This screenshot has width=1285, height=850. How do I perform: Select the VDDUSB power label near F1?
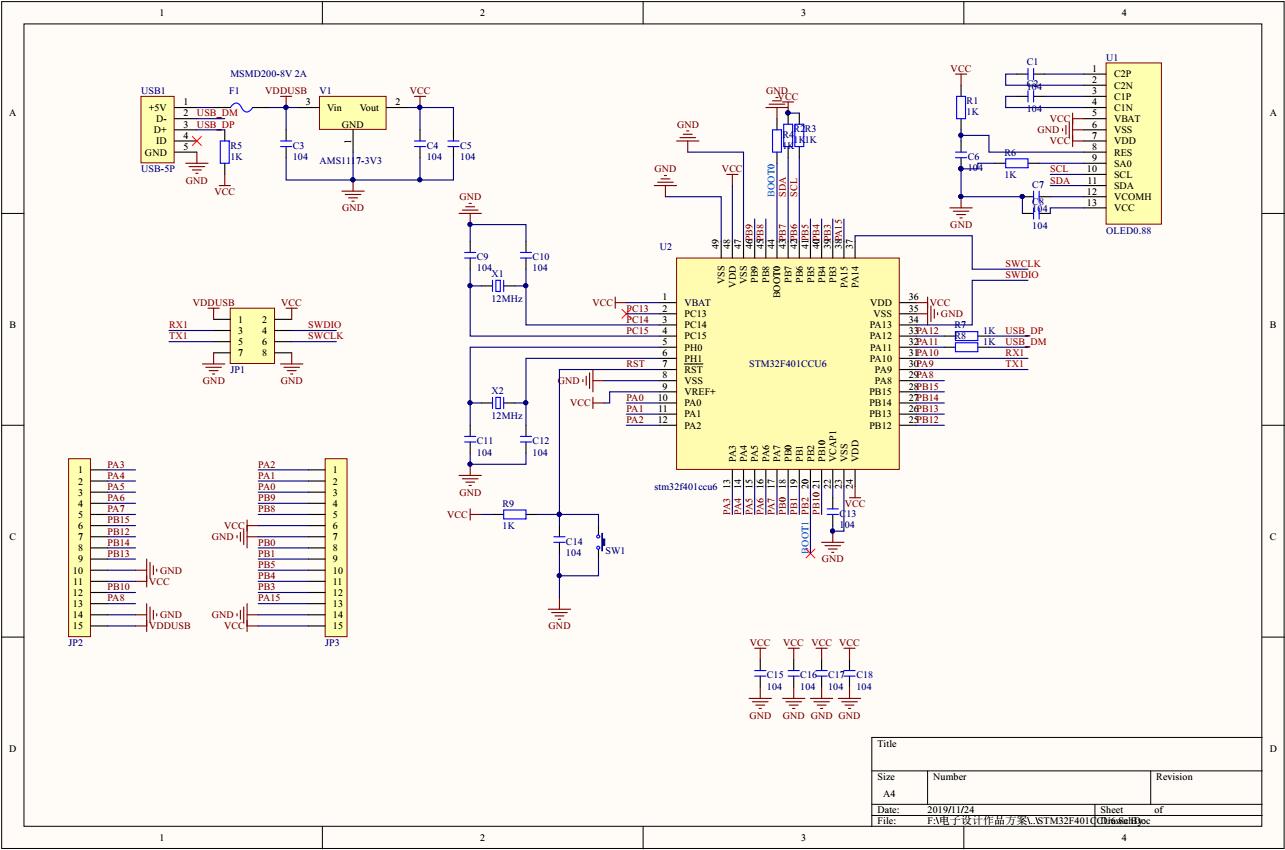(x=285, y=90)
